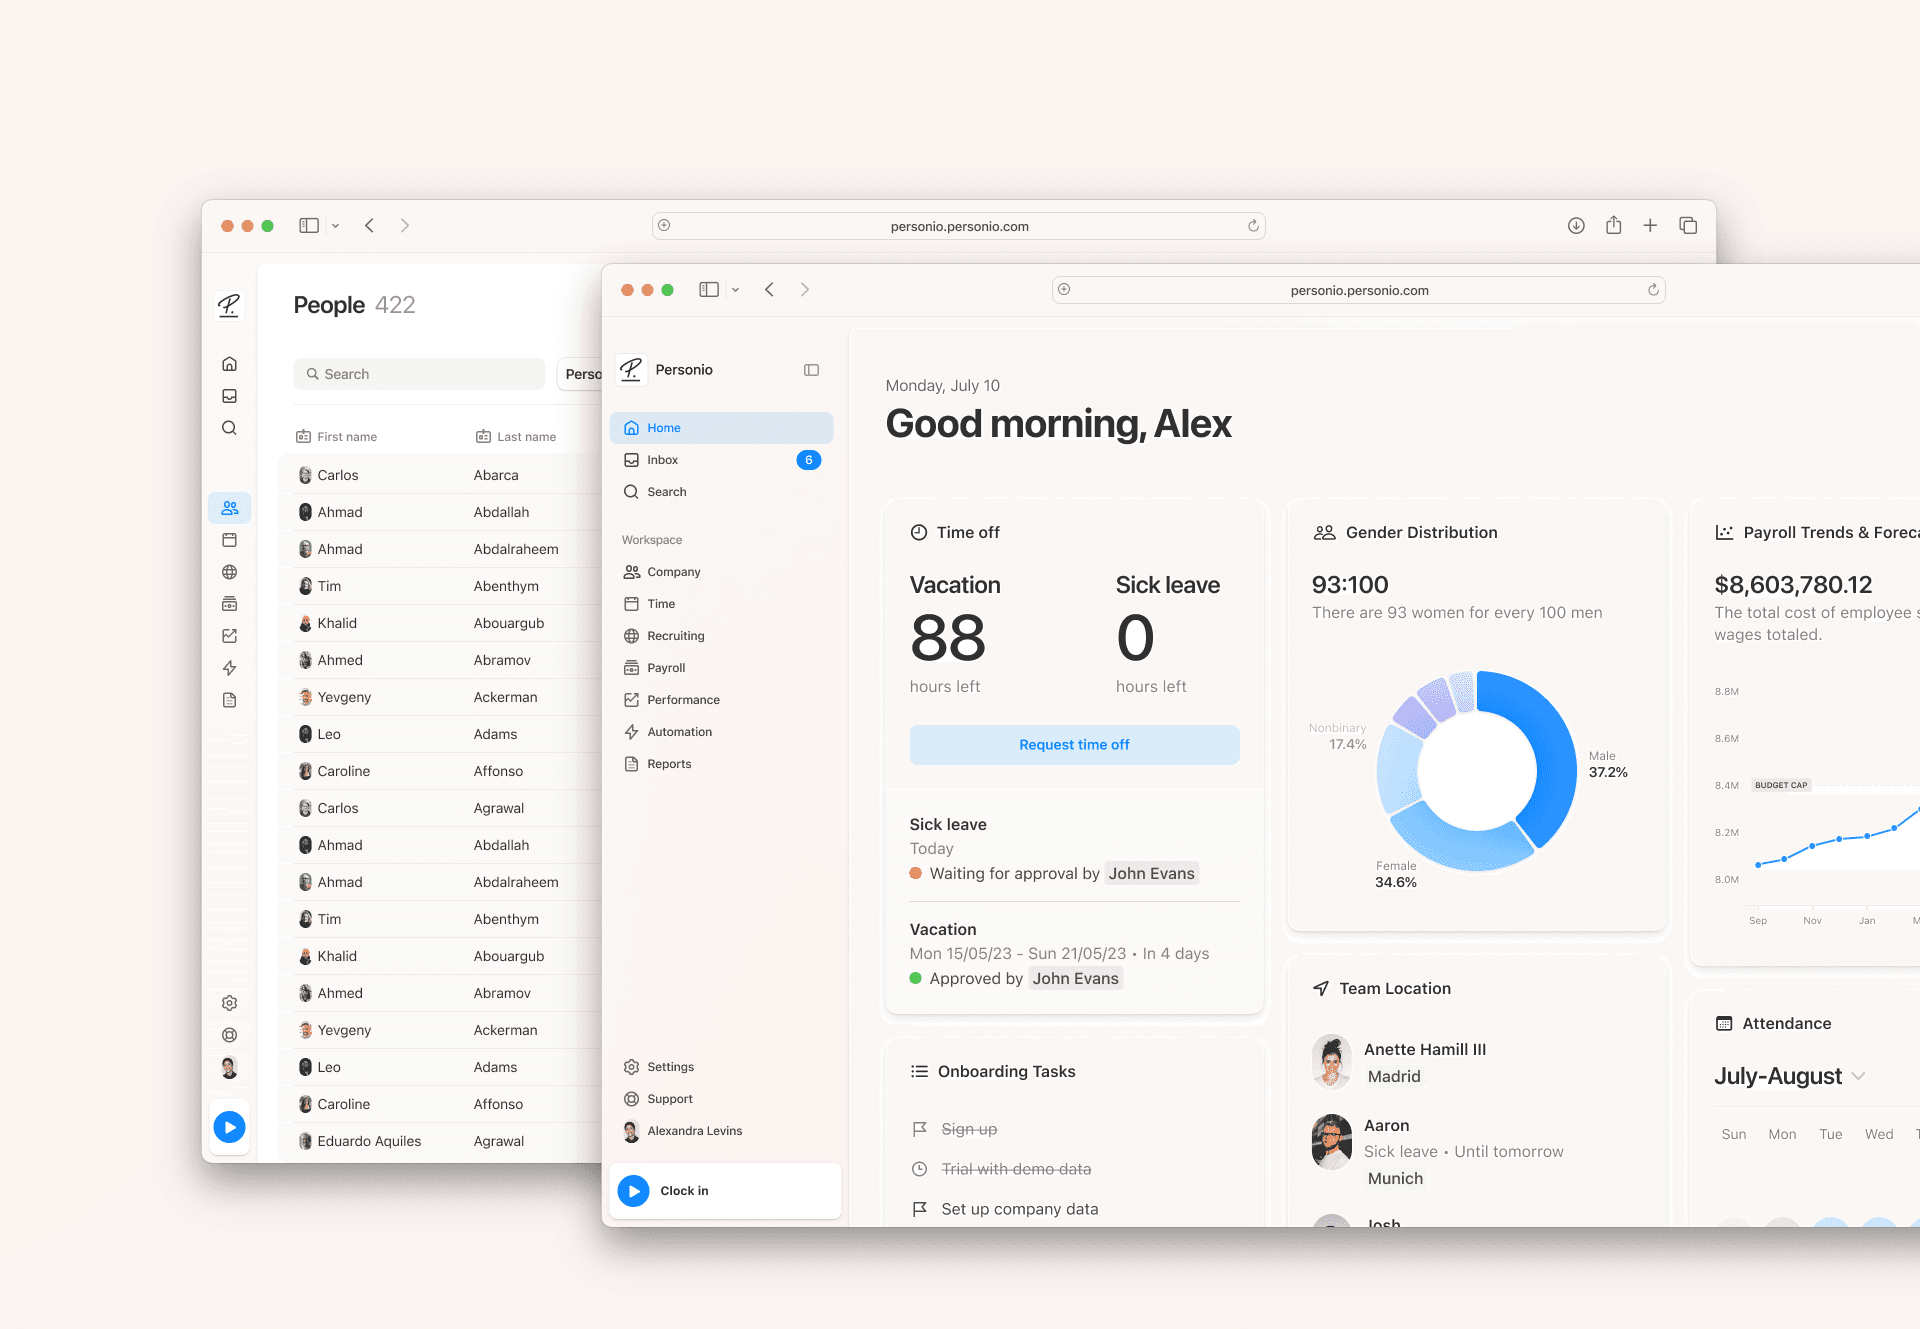The width and height of the screenshot is (1920, 1329).
Task: Open Reports in the sidebar
Action: pyautogui.click(x=668, y=764)
